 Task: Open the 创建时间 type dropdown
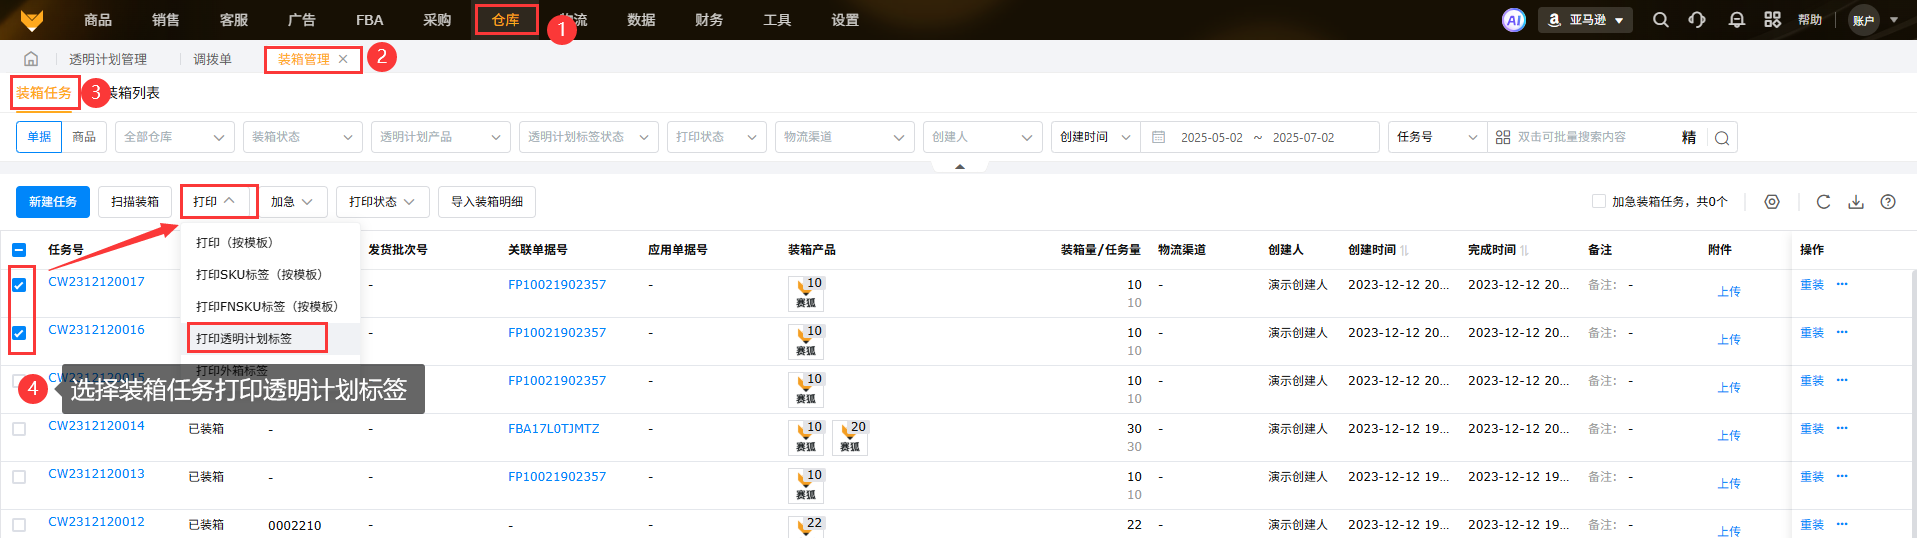tap(1095, 137)
